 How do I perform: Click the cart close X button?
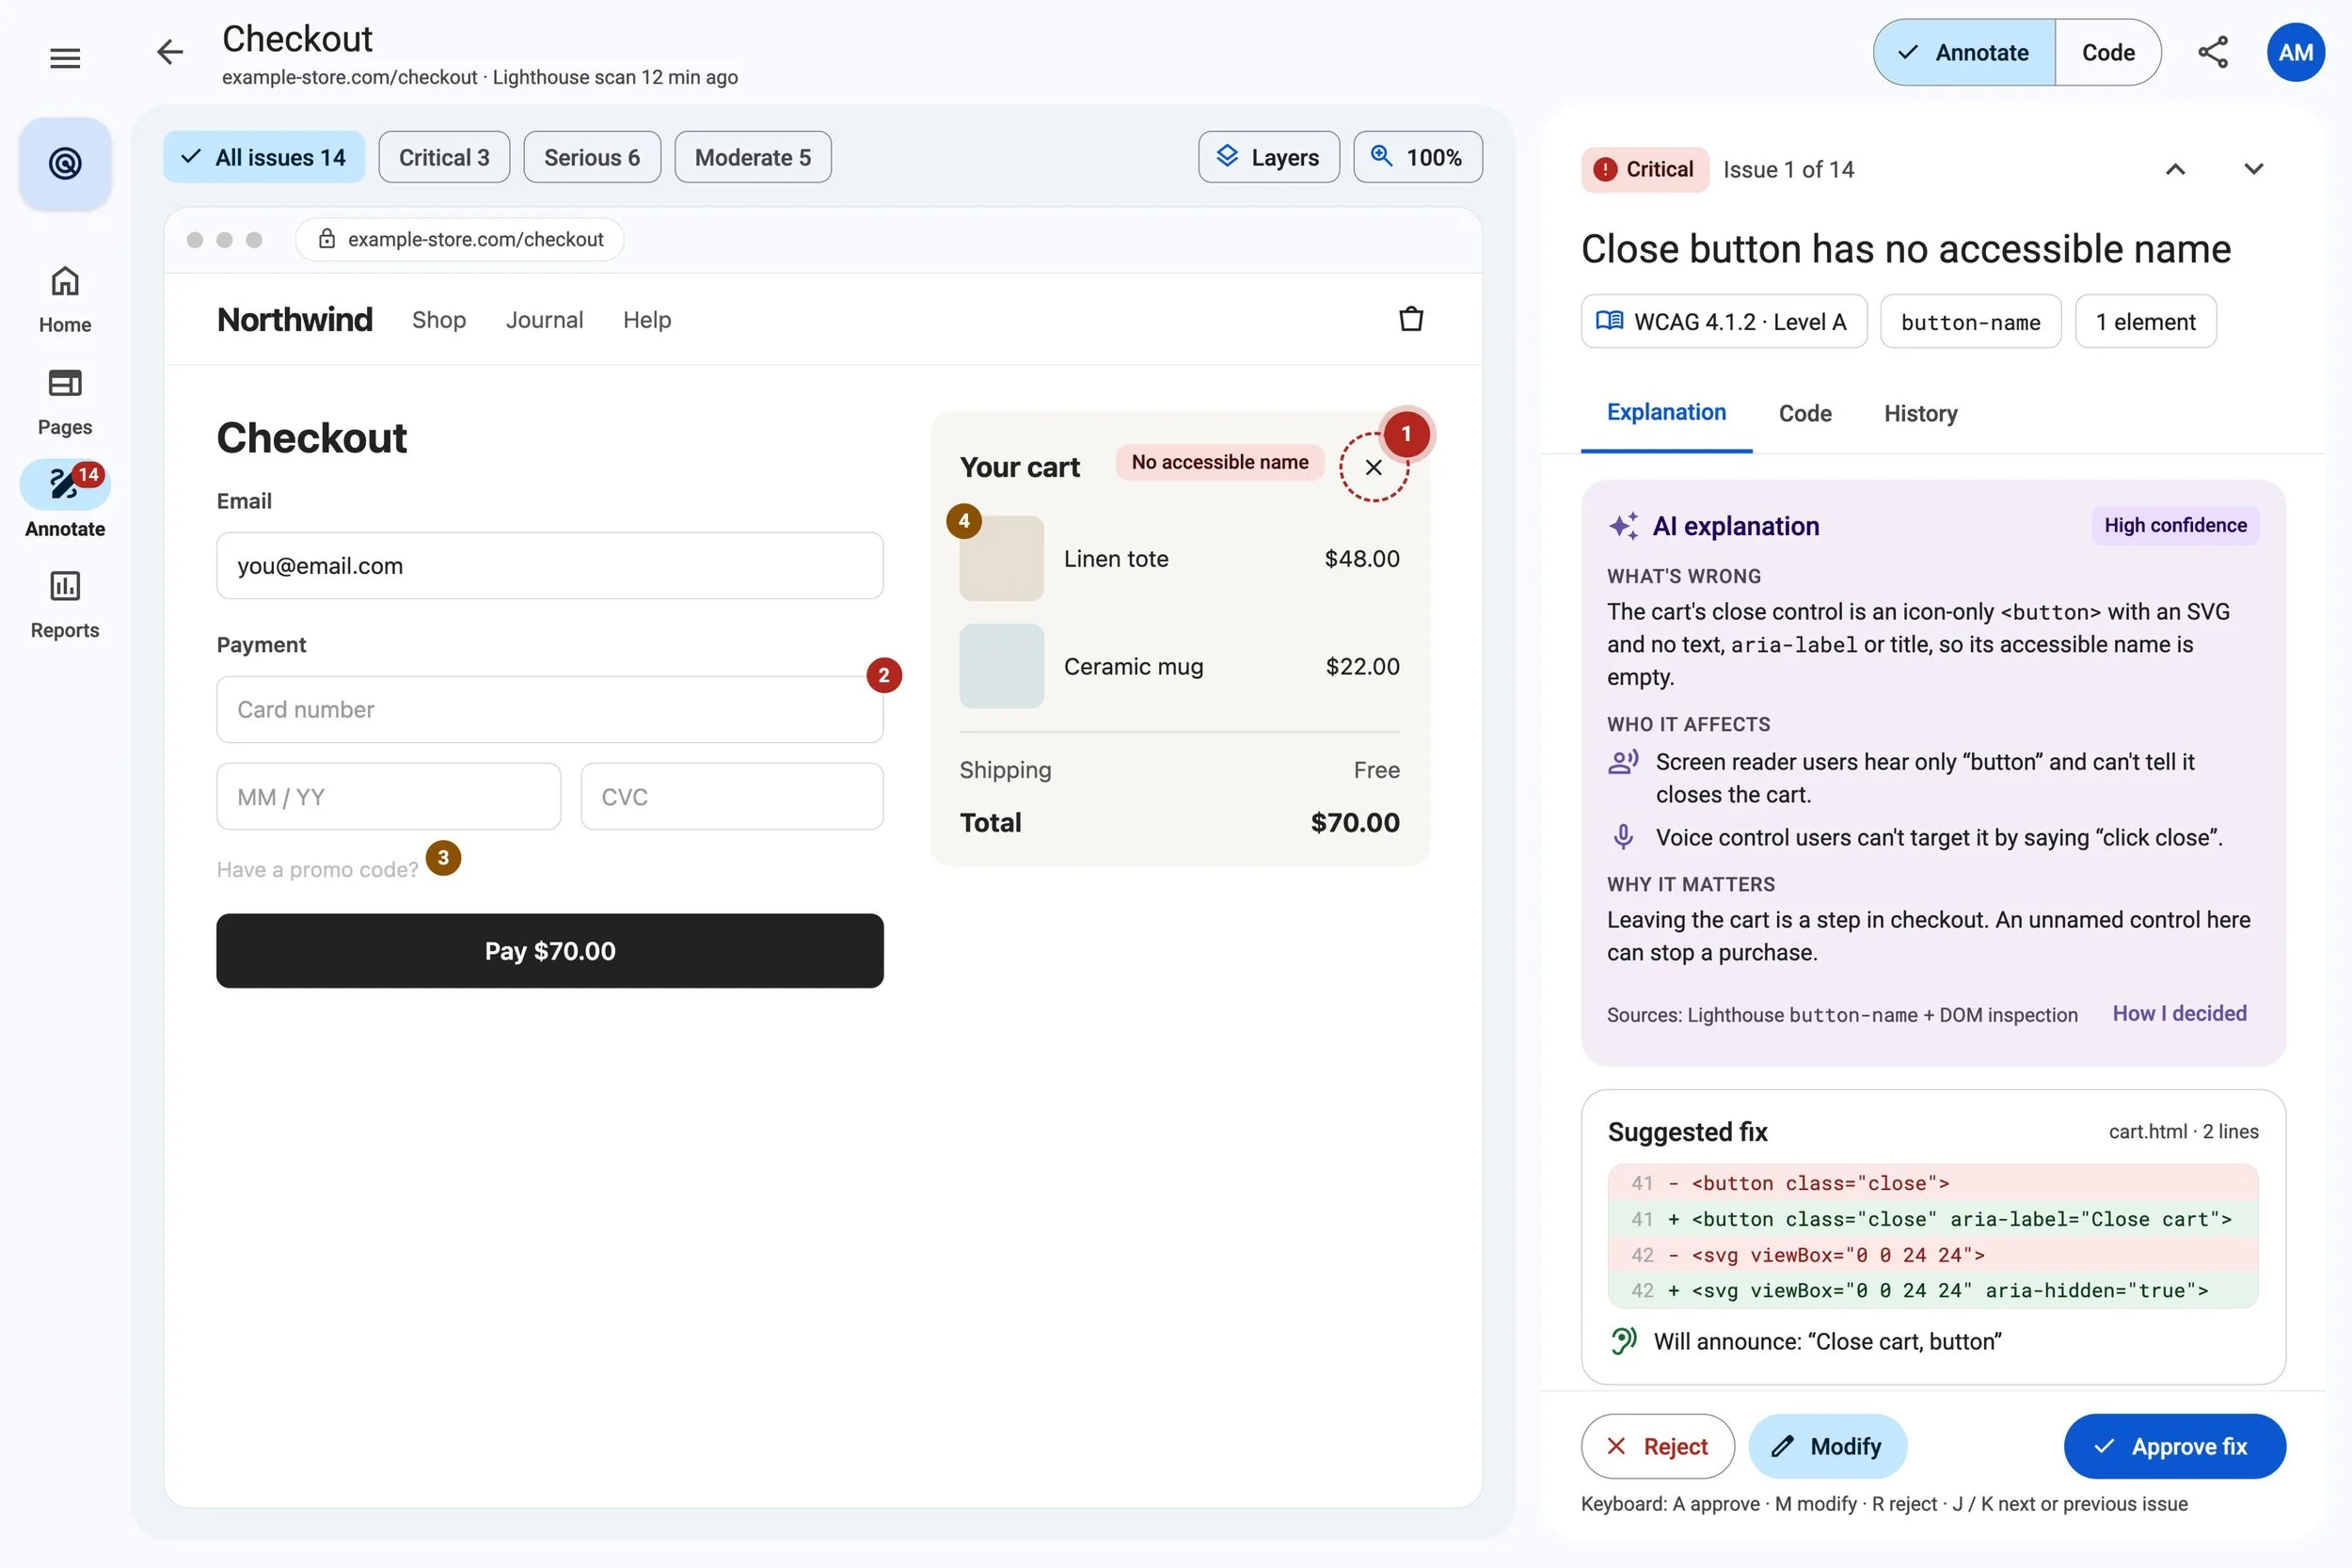click(x=1373, y=467)
